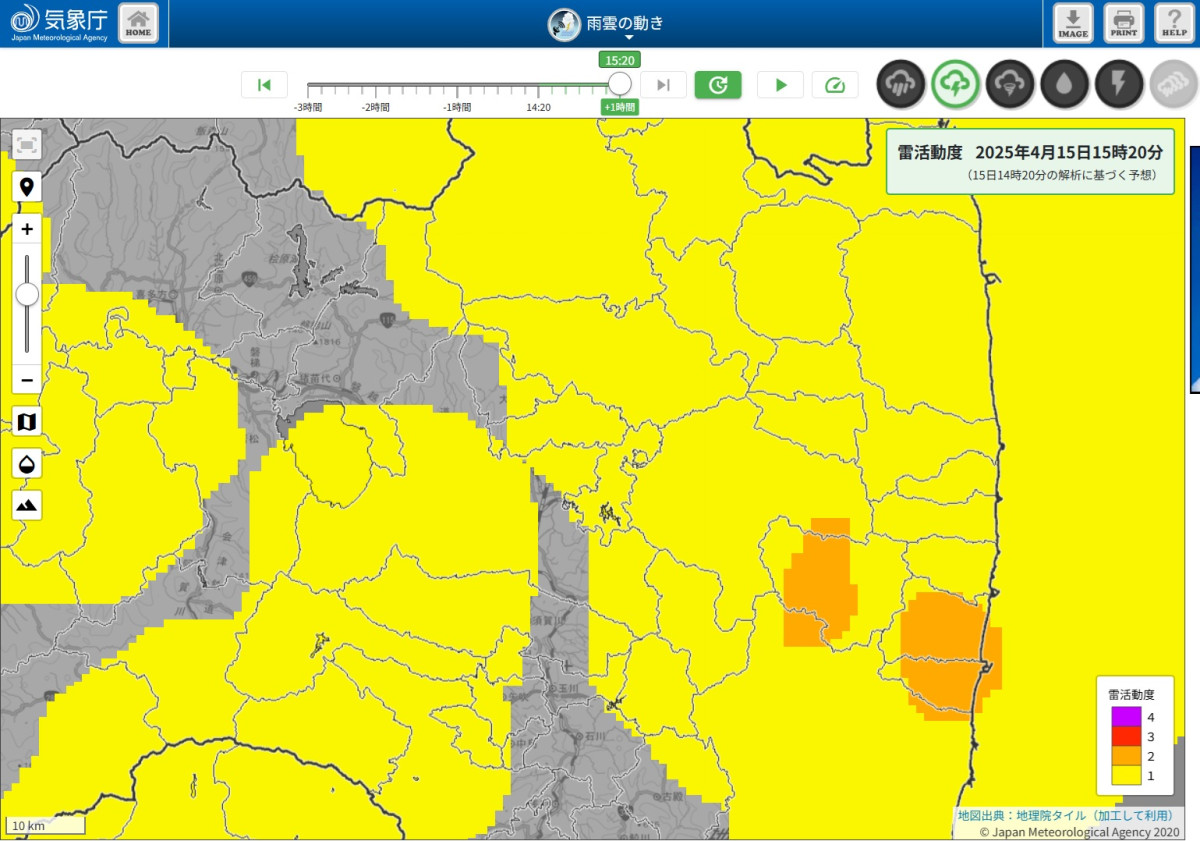Toggle the rain cloud precipitation layer
Viewport: 1200px width, 841px height.
click(901, 85)
